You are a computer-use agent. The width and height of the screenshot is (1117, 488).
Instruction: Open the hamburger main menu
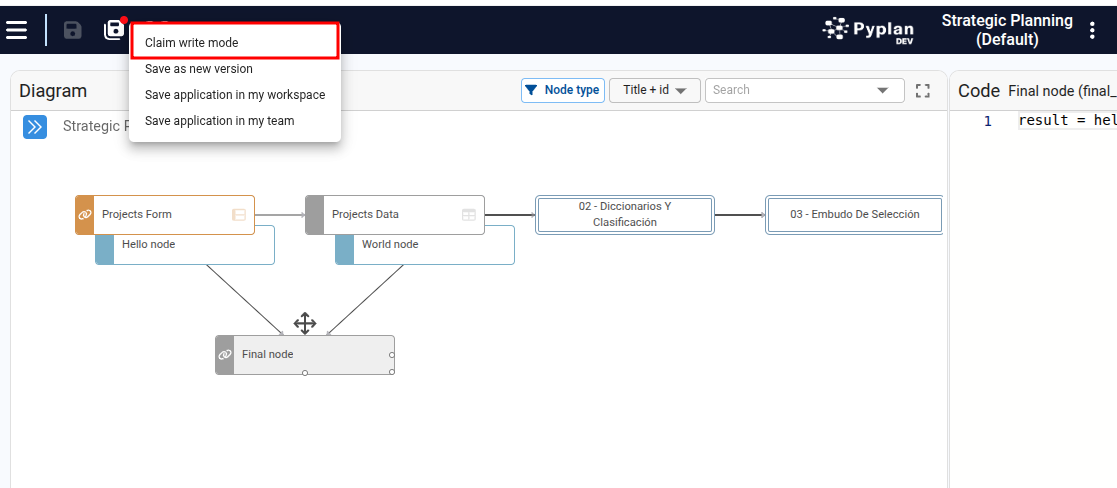click(16, 30)
